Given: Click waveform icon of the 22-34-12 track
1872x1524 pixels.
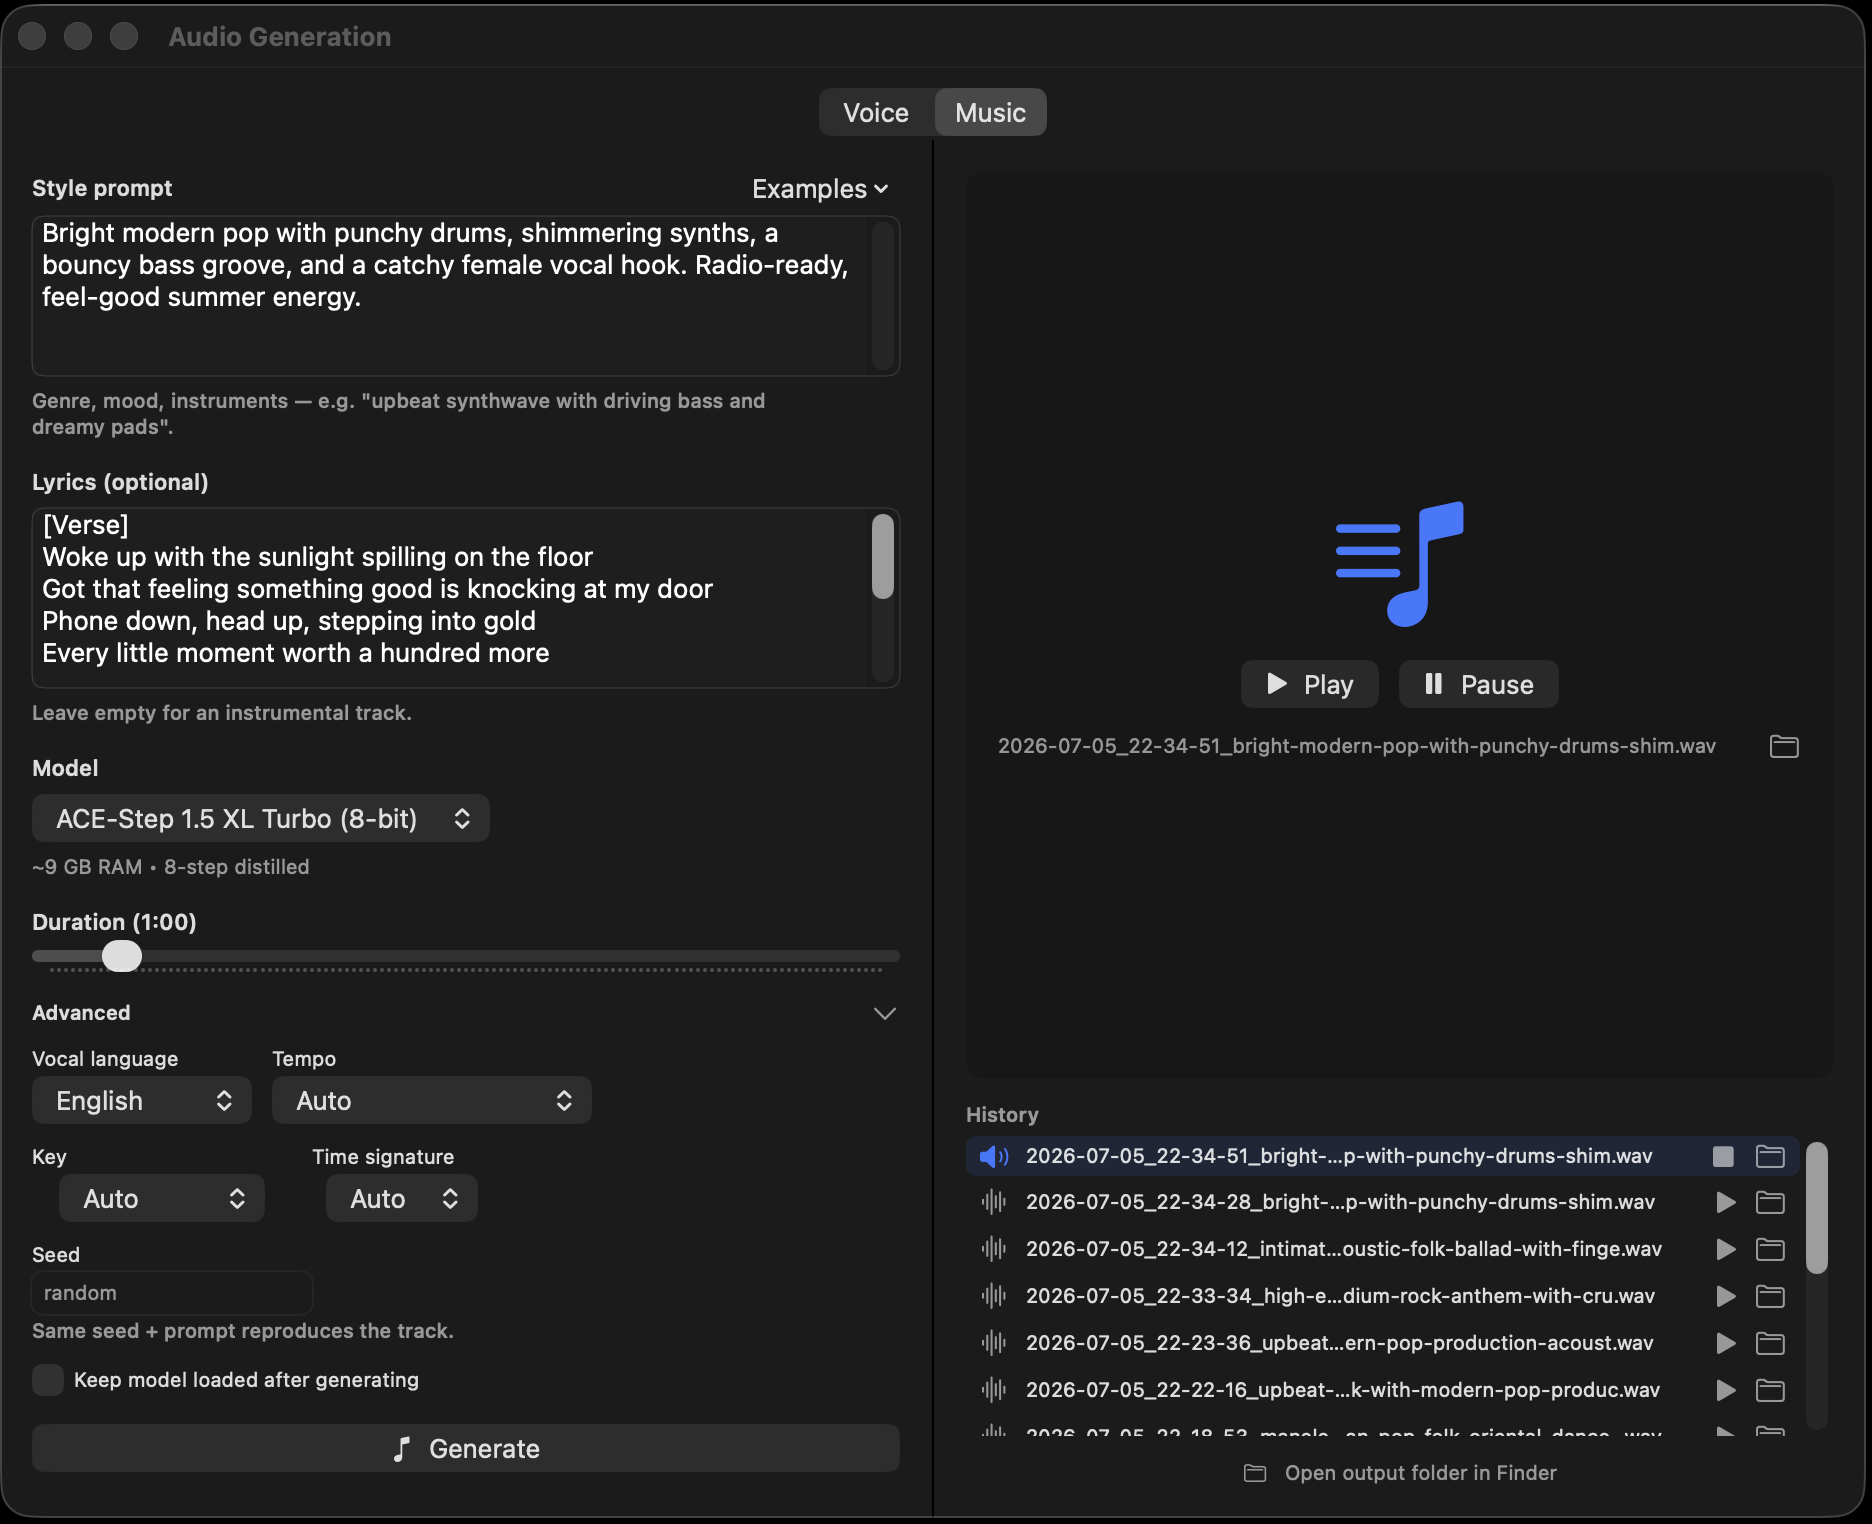Looking at the screenshot, I should (994, 1249).
